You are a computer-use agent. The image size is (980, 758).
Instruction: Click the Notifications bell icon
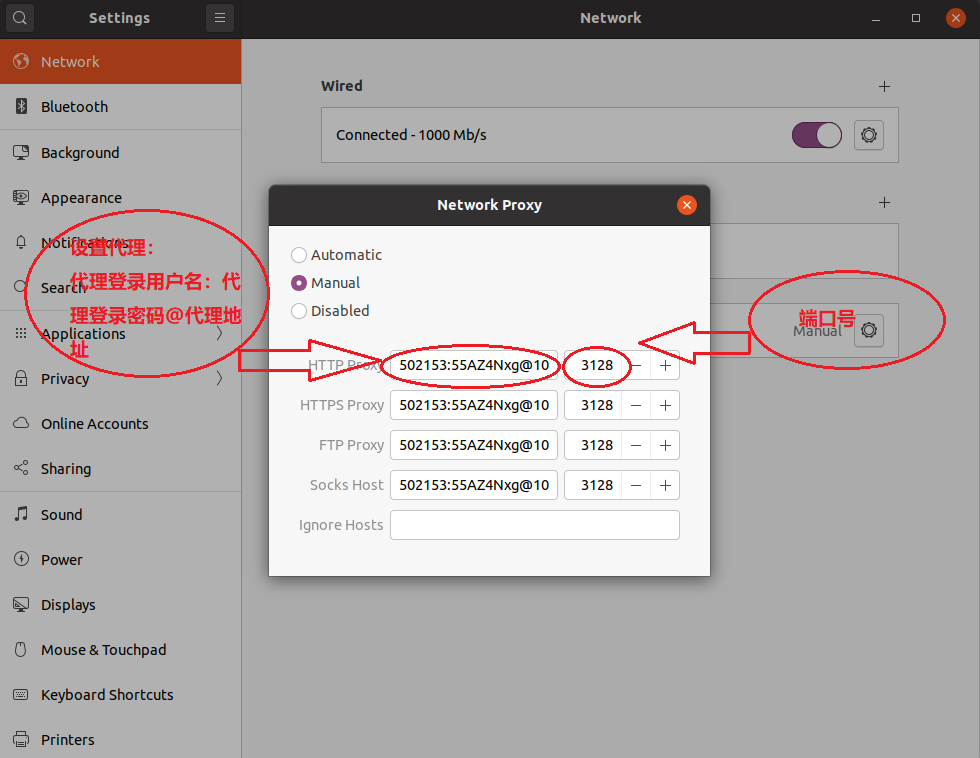21,242
